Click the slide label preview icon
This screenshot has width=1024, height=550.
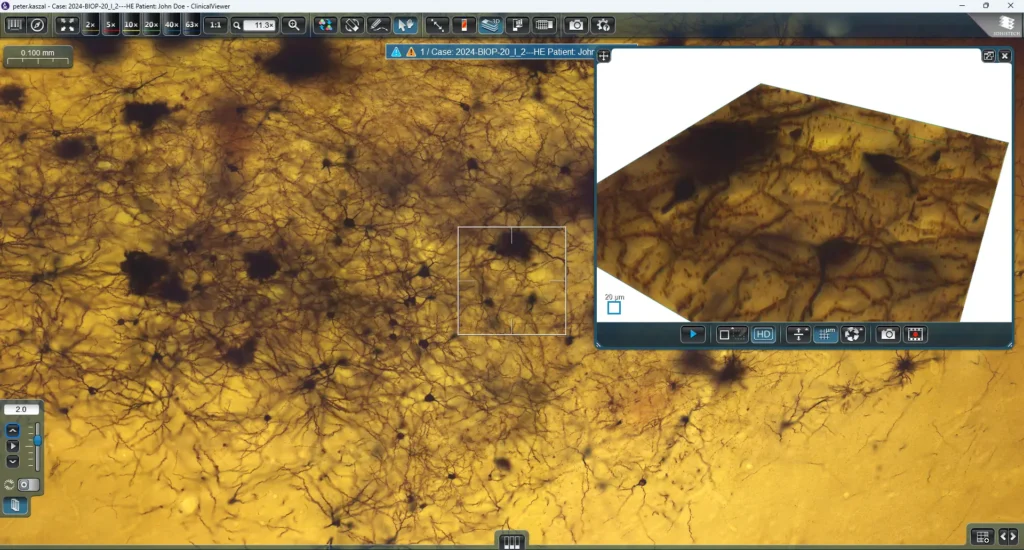(517, 25)
